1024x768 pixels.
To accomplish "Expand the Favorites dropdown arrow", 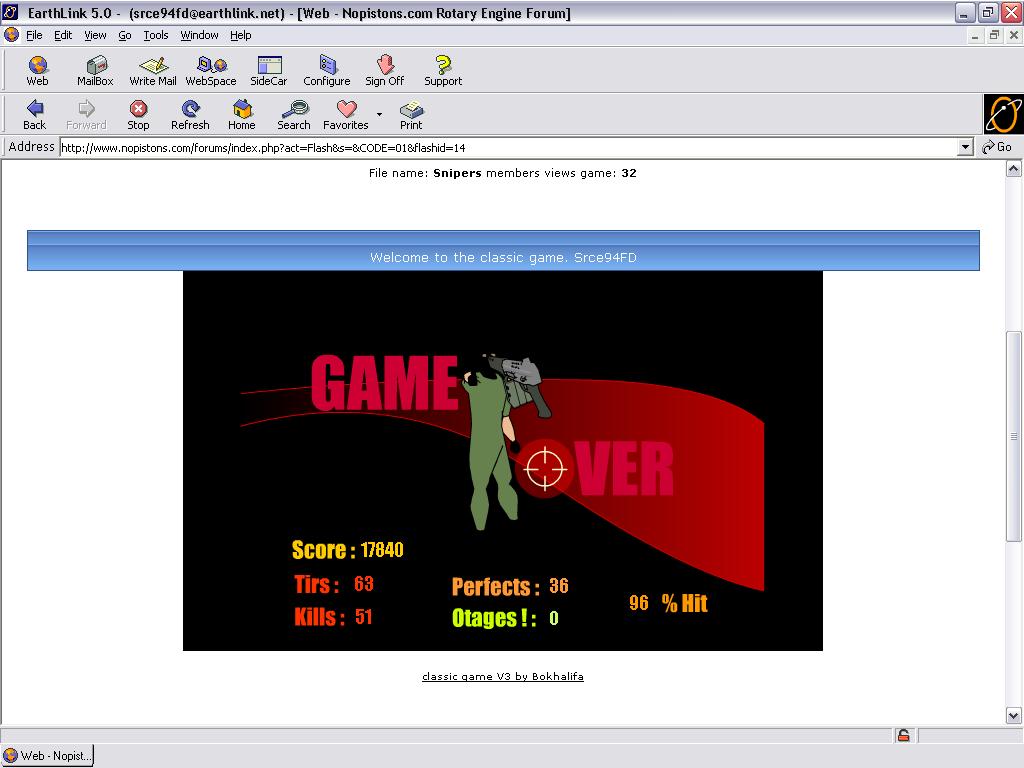I will coord(380,114).
